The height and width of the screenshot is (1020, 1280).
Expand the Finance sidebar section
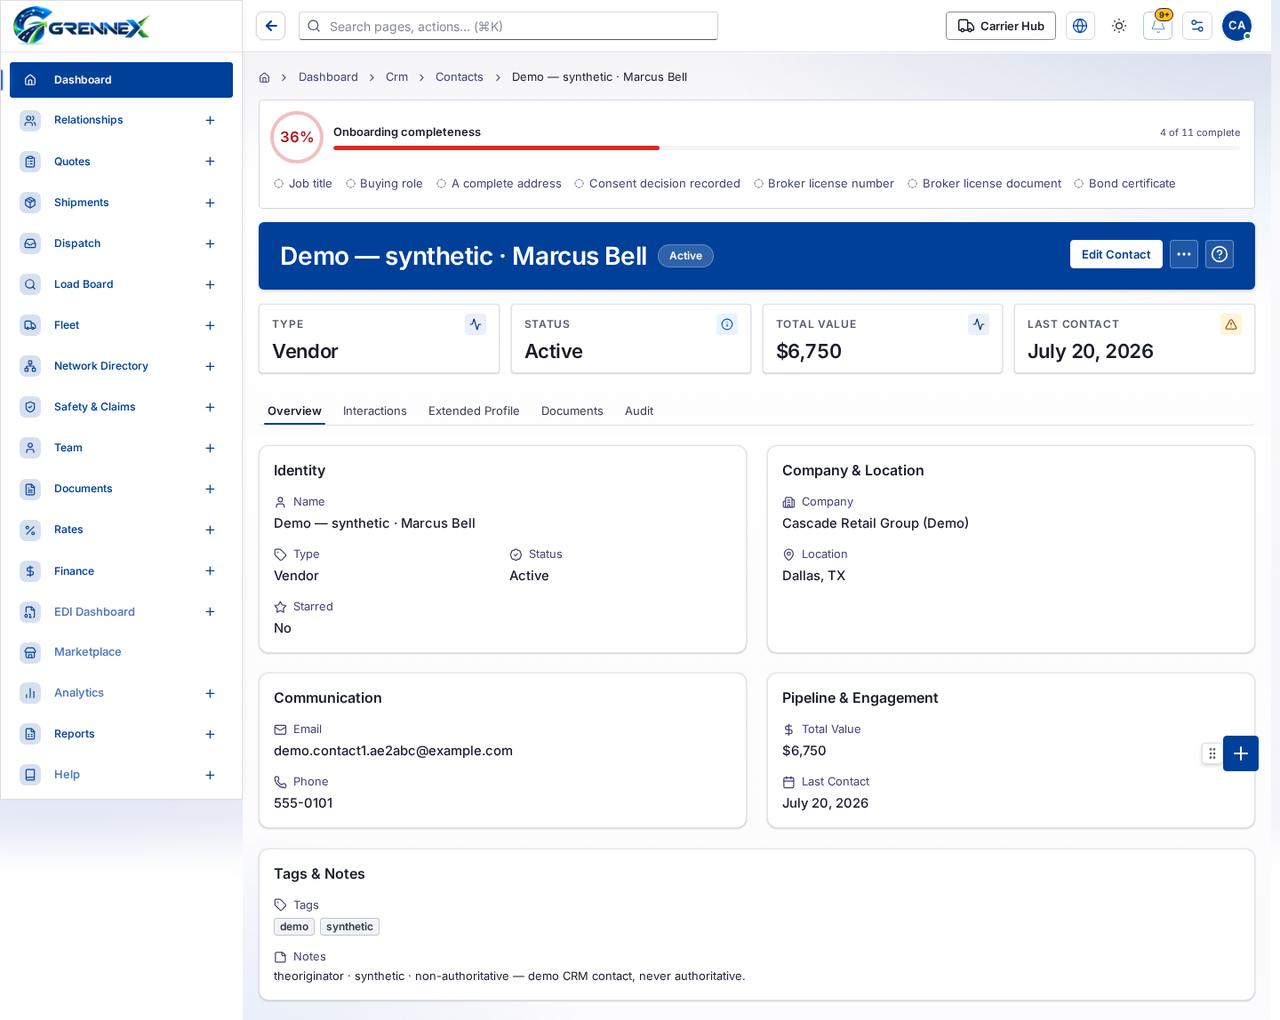tap(210, 571)
